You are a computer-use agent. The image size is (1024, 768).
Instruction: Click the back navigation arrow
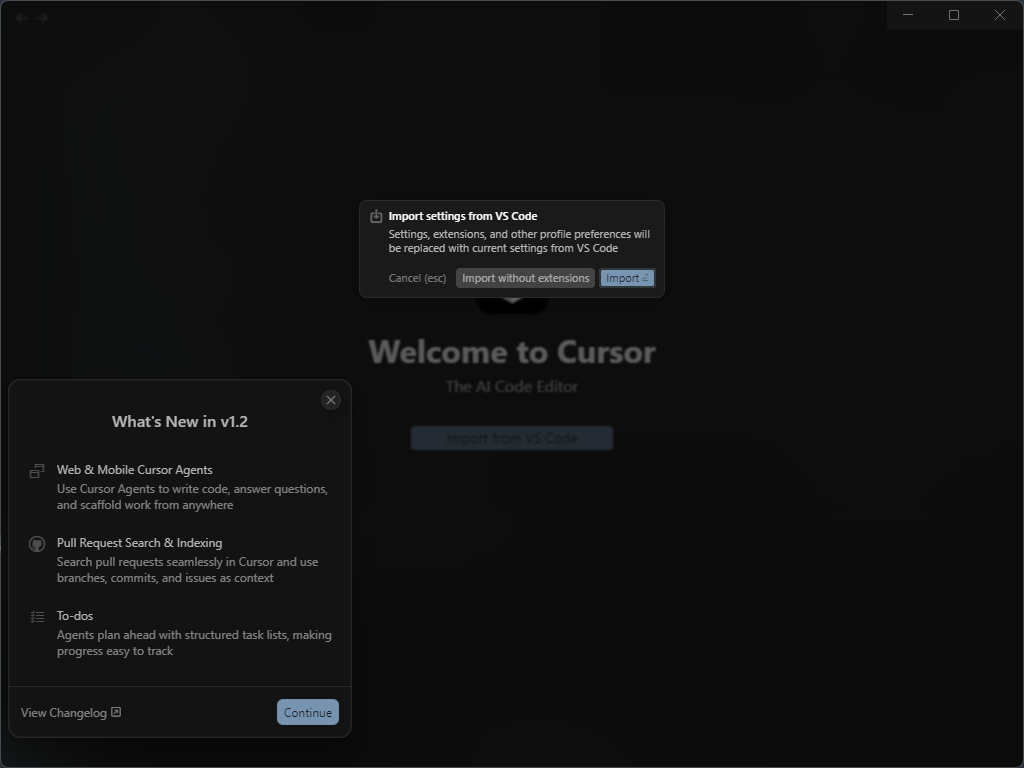(22, 18)
